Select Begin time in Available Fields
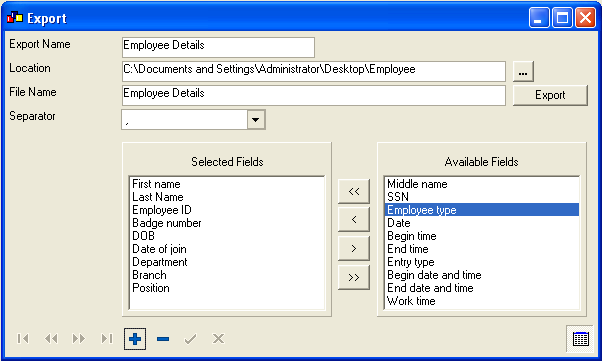 pos(481,236)
